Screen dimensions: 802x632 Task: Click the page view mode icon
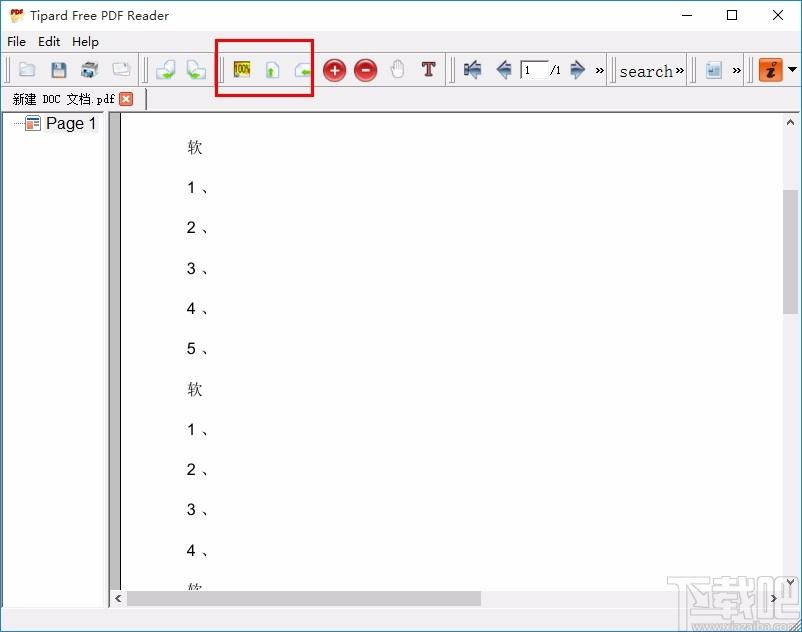click(714, 70)
